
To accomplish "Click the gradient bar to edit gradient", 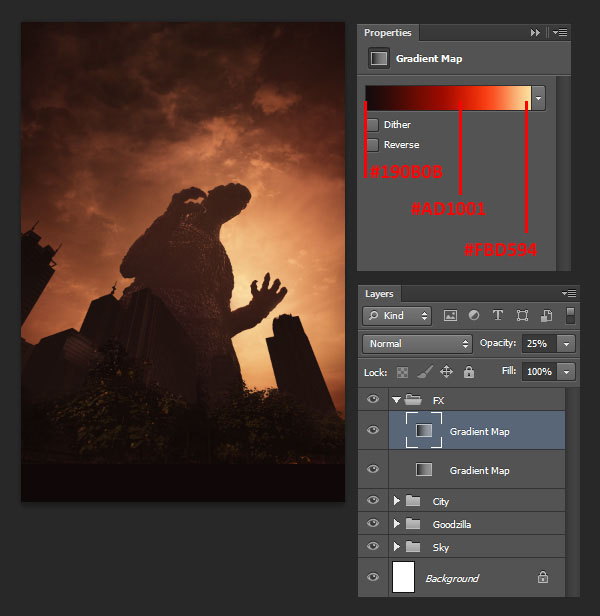I will [x=448, y=98].
